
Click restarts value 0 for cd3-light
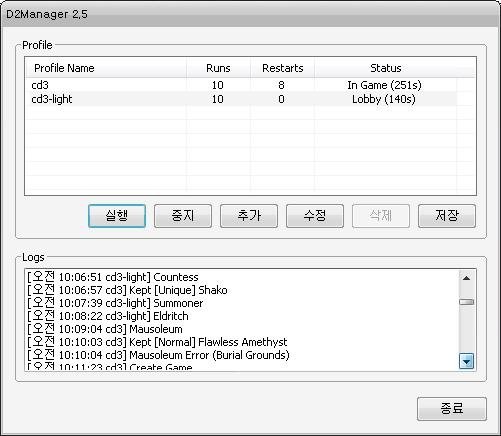pos(281,99)
